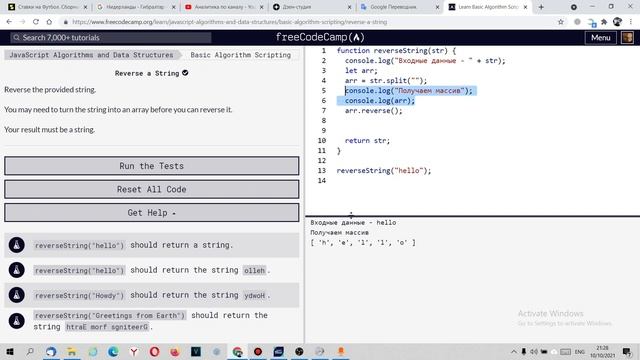The width and height of the screenshot is (640, 360).
Task: Switch to the Google Переводчик tab
Action: tap(399, 7)
